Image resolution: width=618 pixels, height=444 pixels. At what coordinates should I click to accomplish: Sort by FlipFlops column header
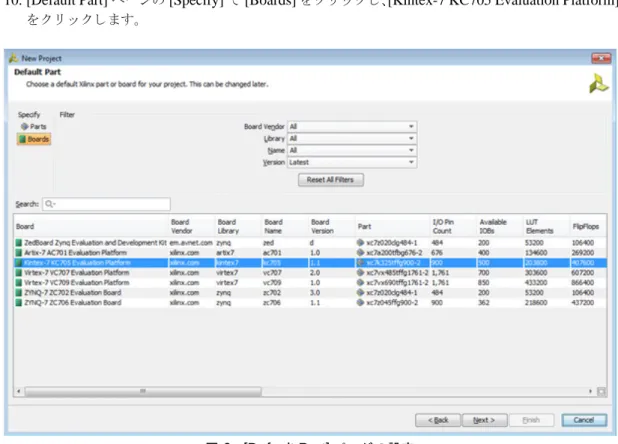coord(588,227)
